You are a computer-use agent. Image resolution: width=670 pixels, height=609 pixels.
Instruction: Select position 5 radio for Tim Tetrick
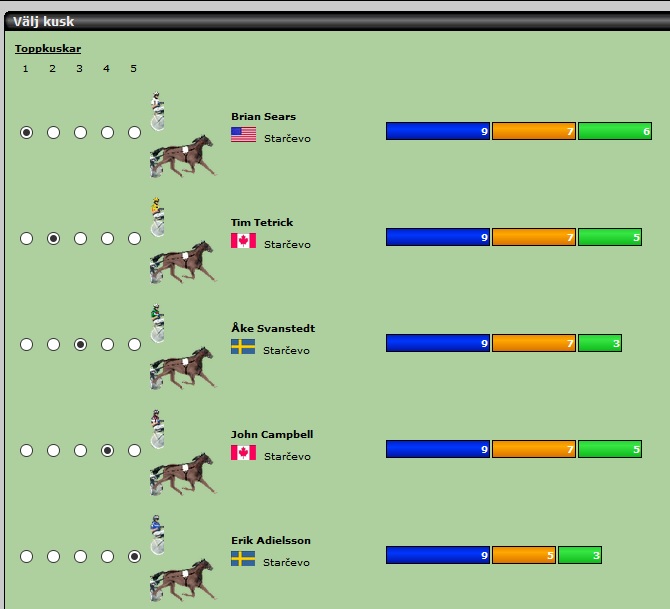(x=134, y=238)
